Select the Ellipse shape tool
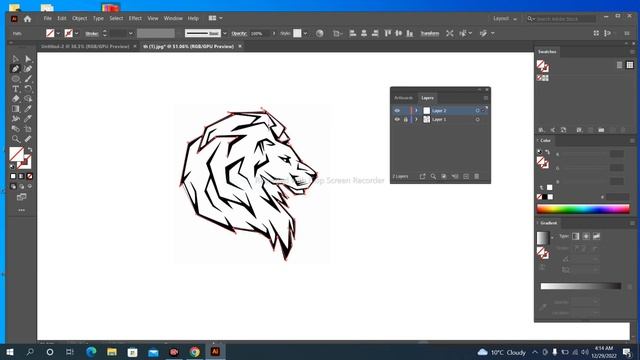This screenshot has height=360, width=640. pyautogui.click(x=16, y=79)
